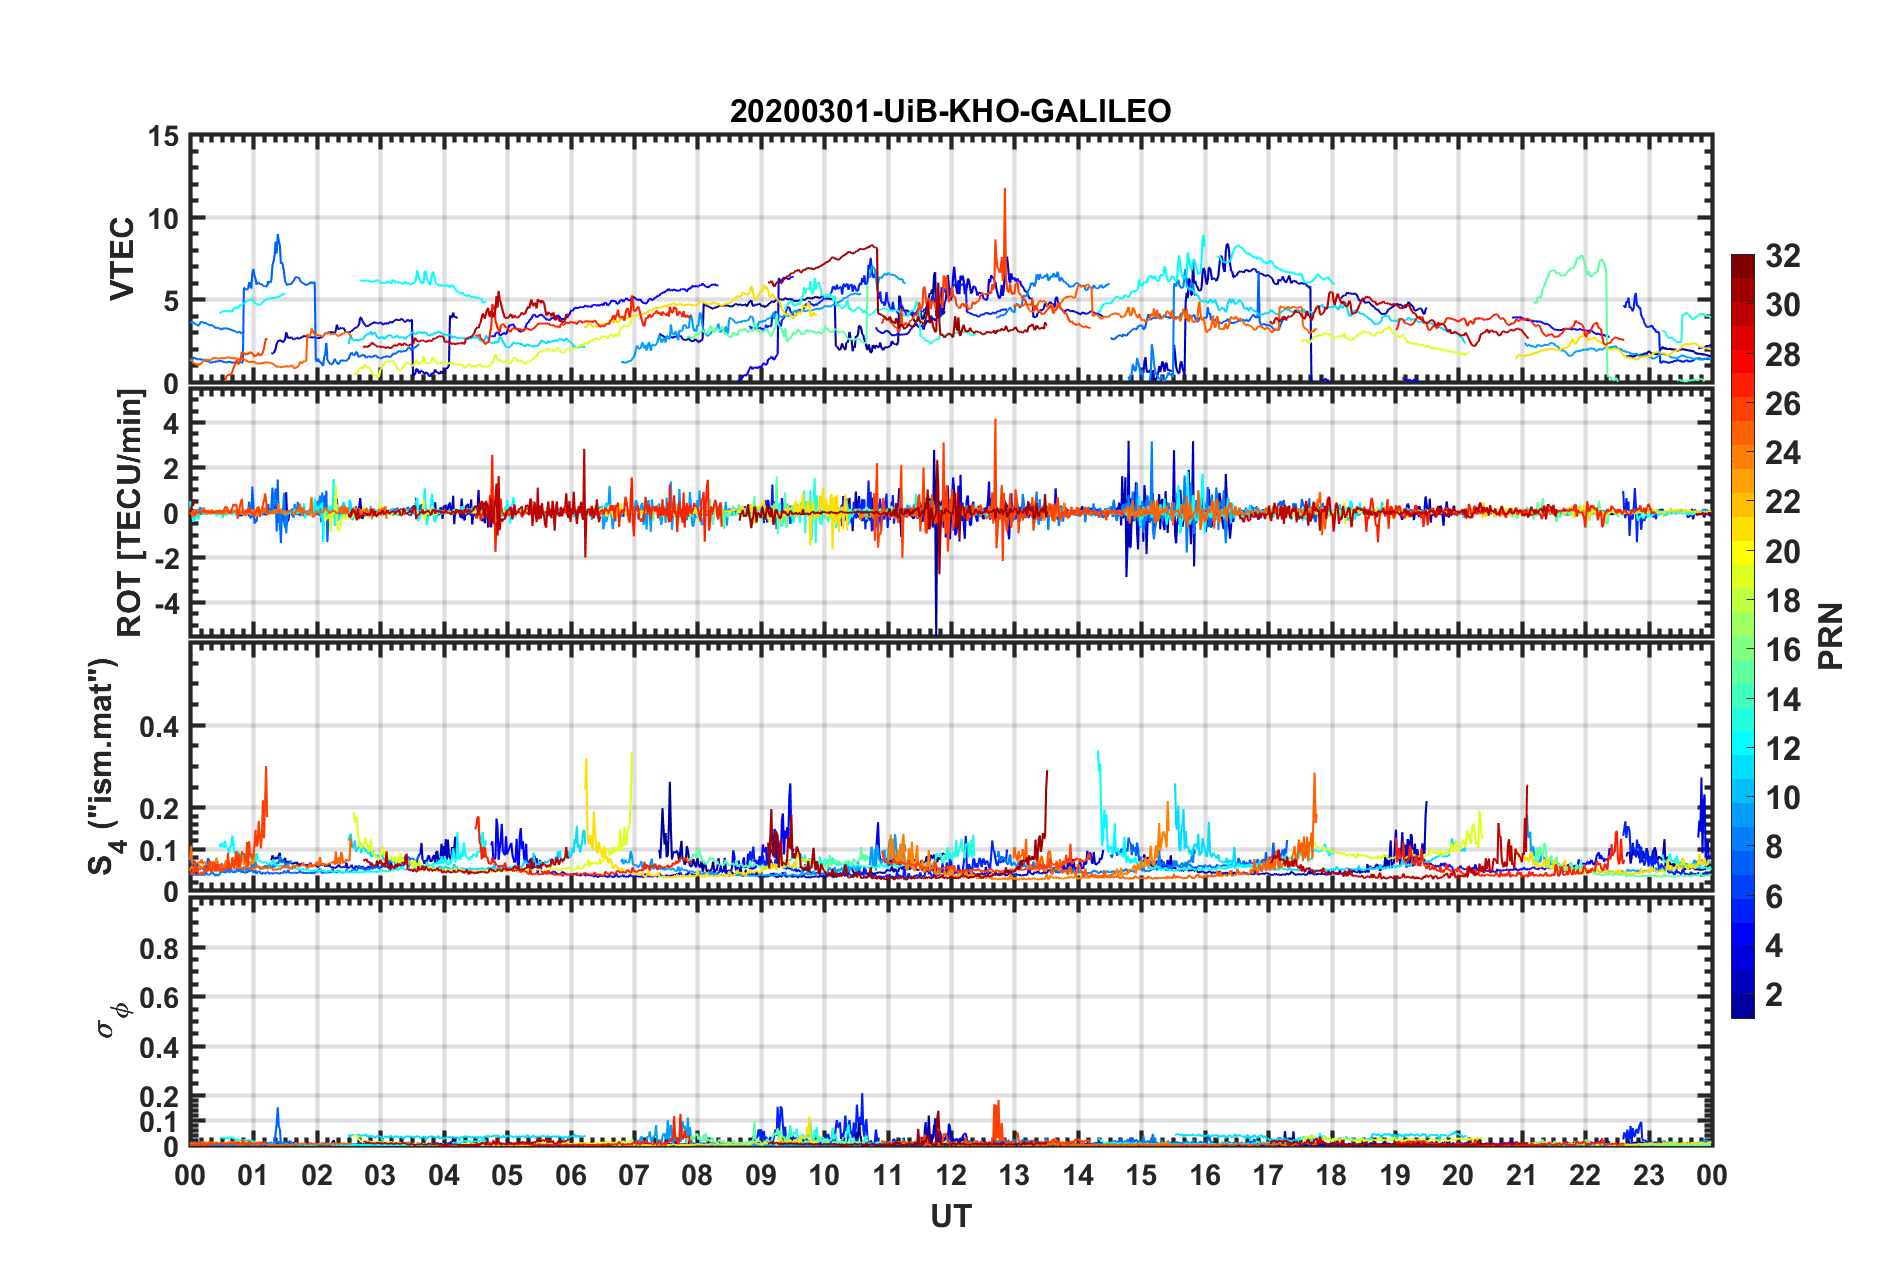Click colorbar tick value 22
This screenshot has width=1902, height=1272.
point(1783,502)
